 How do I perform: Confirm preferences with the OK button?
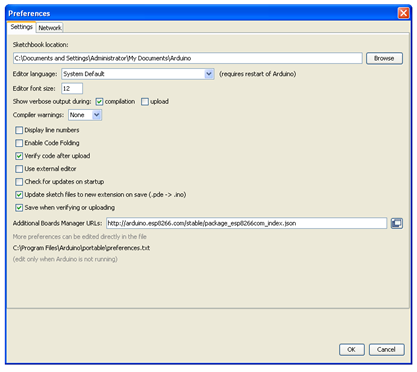[352, 350]
